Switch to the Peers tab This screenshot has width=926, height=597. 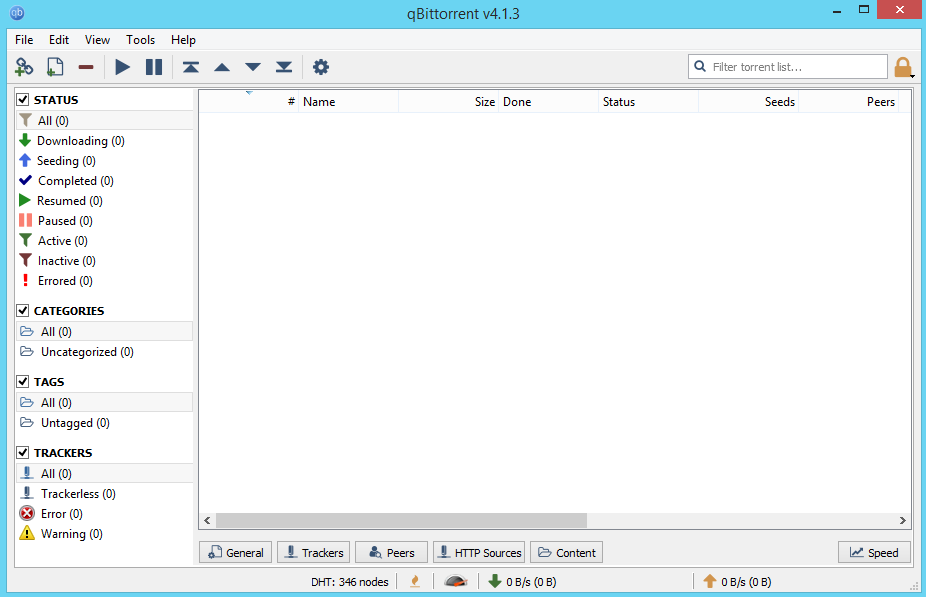(392, 553)
